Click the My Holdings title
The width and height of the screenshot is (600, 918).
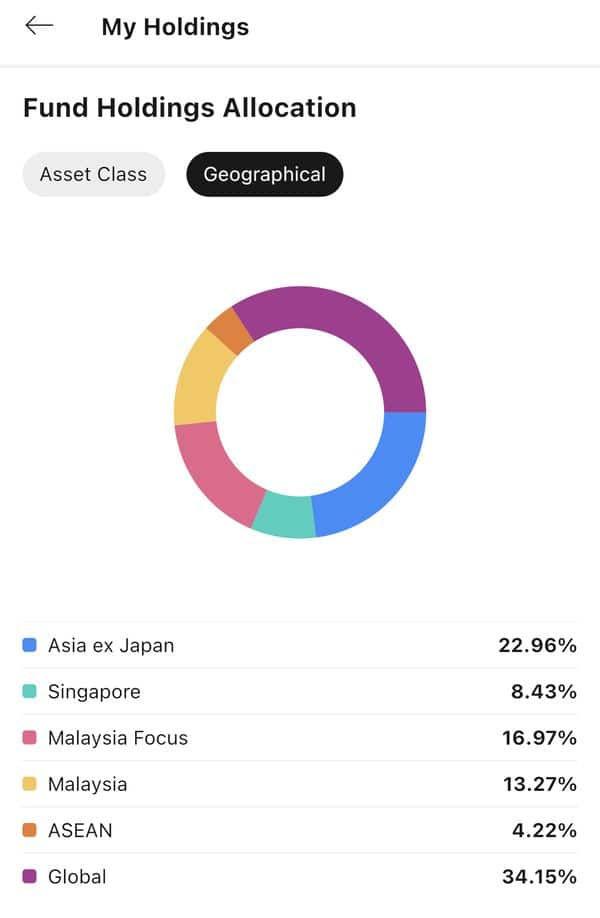[175, 27]
